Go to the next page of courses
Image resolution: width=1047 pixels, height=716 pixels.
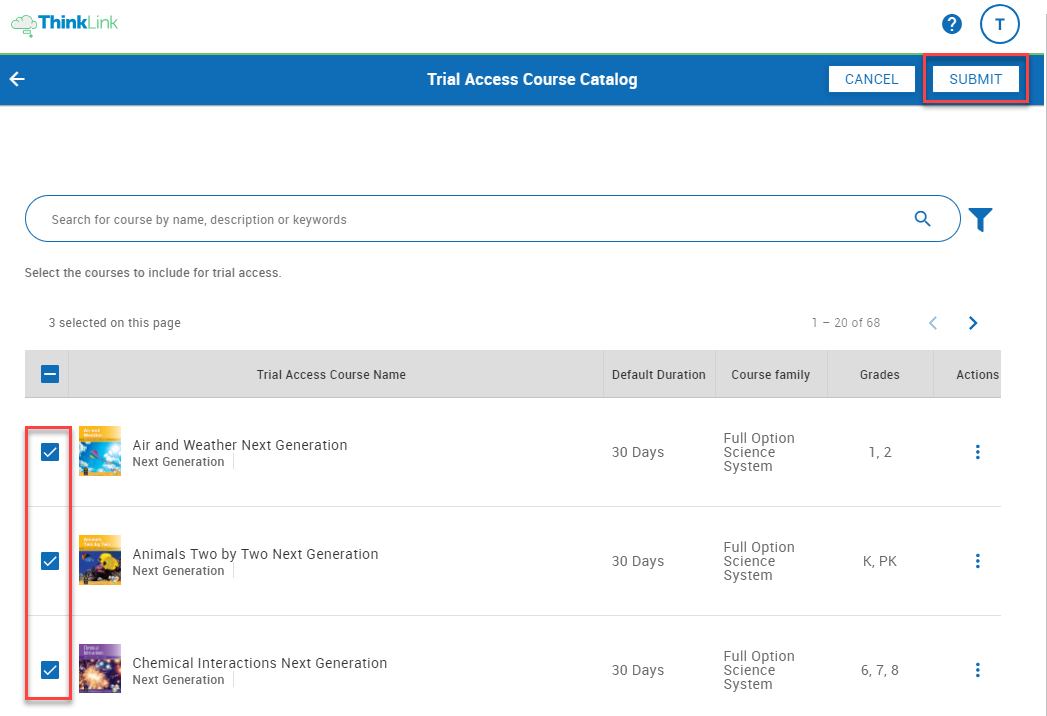point(972,323)
